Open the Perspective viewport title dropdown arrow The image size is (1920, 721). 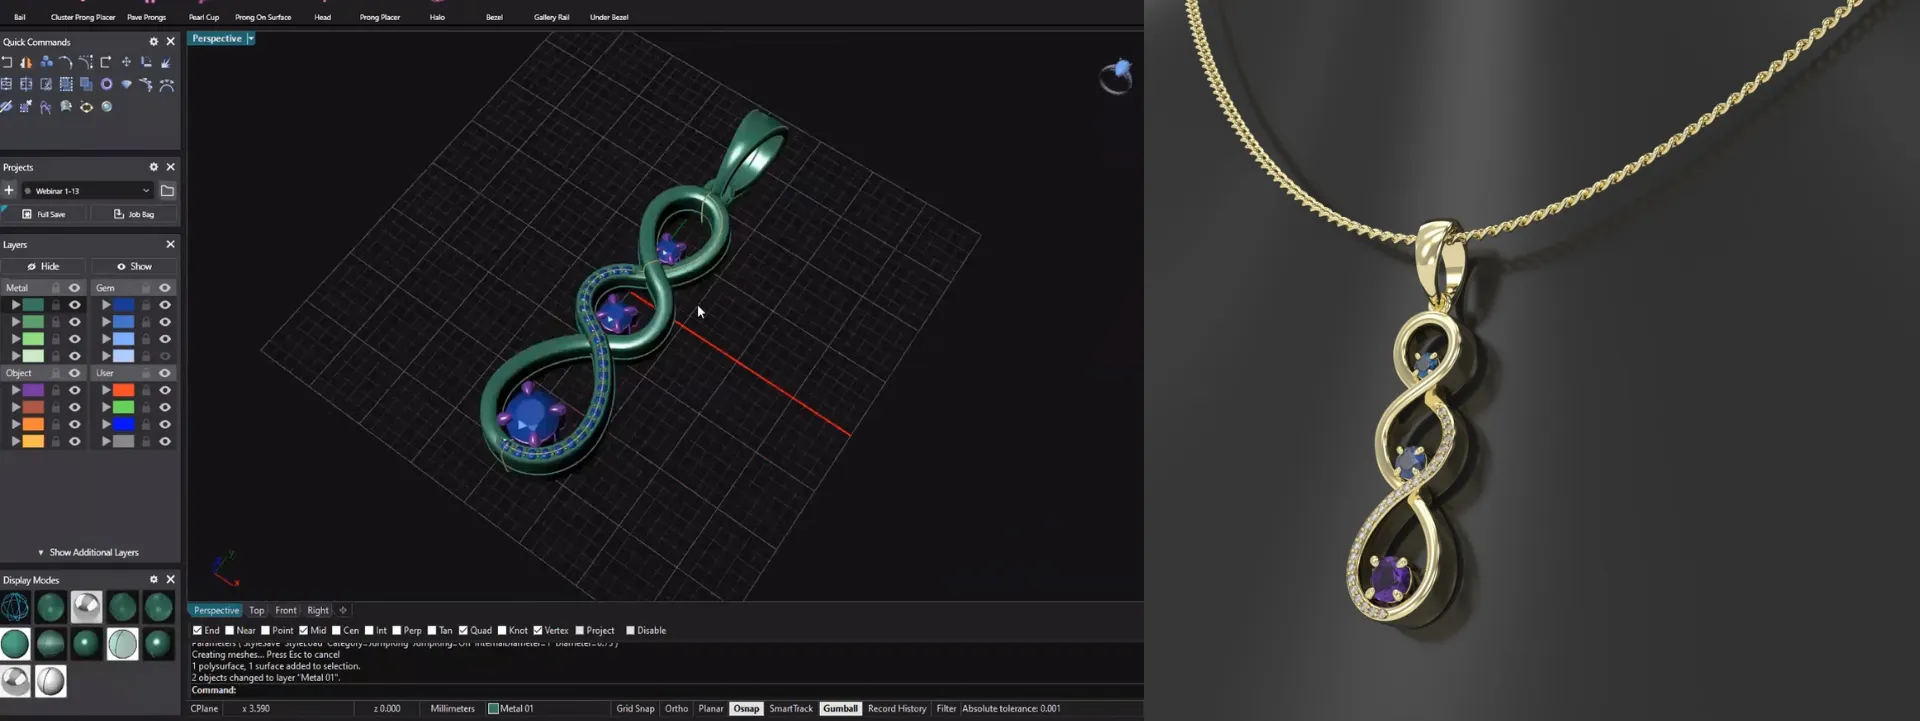coord(251,38)
